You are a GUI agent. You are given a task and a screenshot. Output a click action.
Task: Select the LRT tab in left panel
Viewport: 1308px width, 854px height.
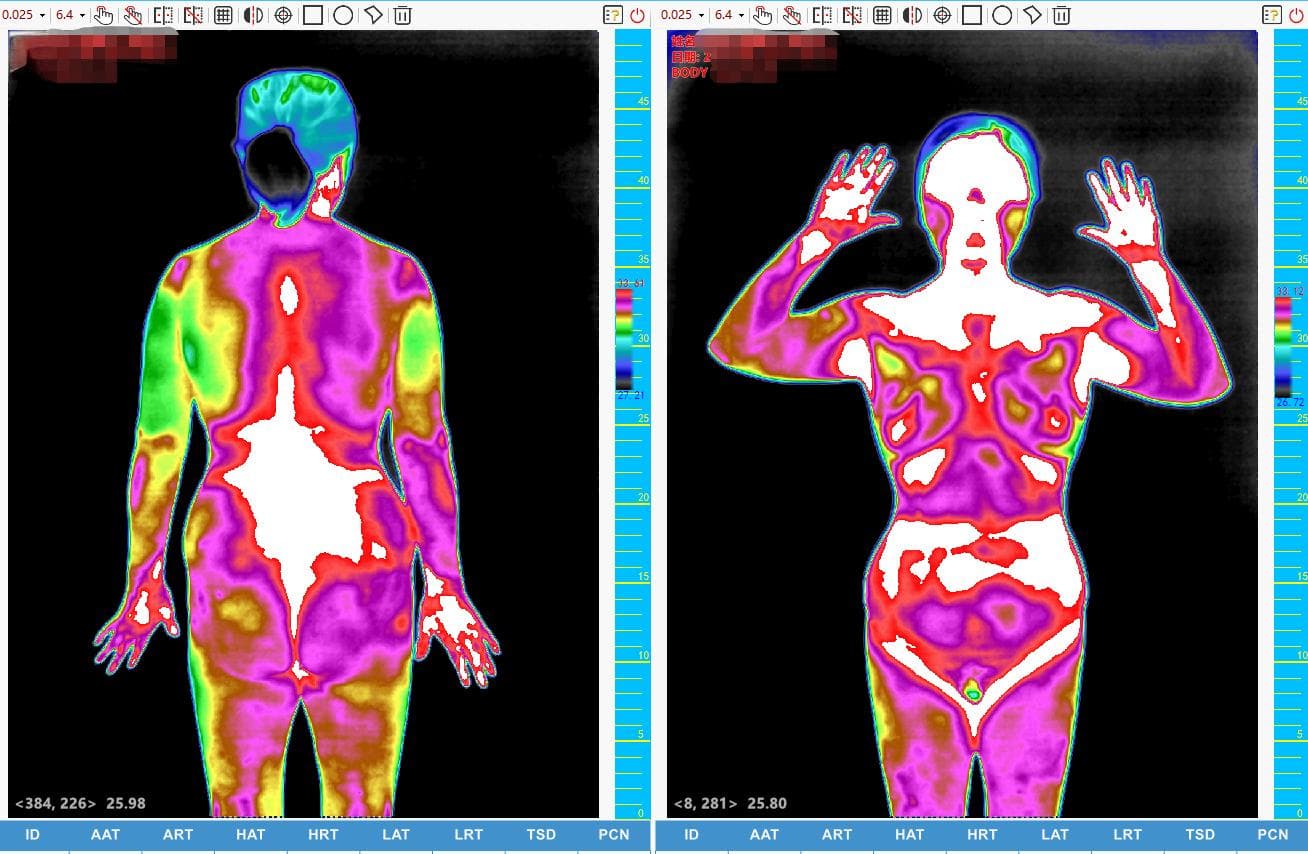pyautogui.click(x=468, y=835)
